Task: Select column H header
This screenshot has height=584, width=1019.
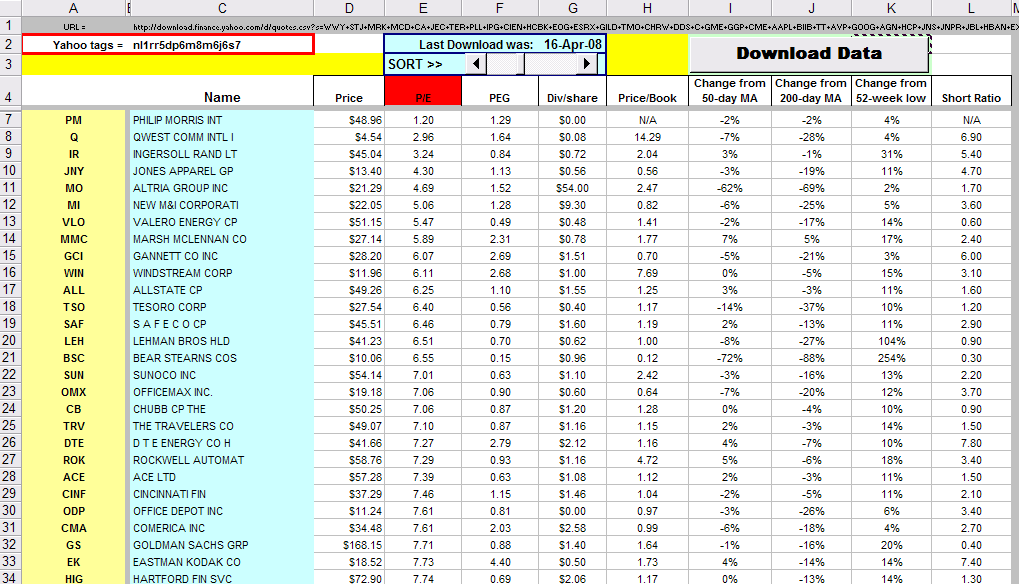Action: click(647, 8)
